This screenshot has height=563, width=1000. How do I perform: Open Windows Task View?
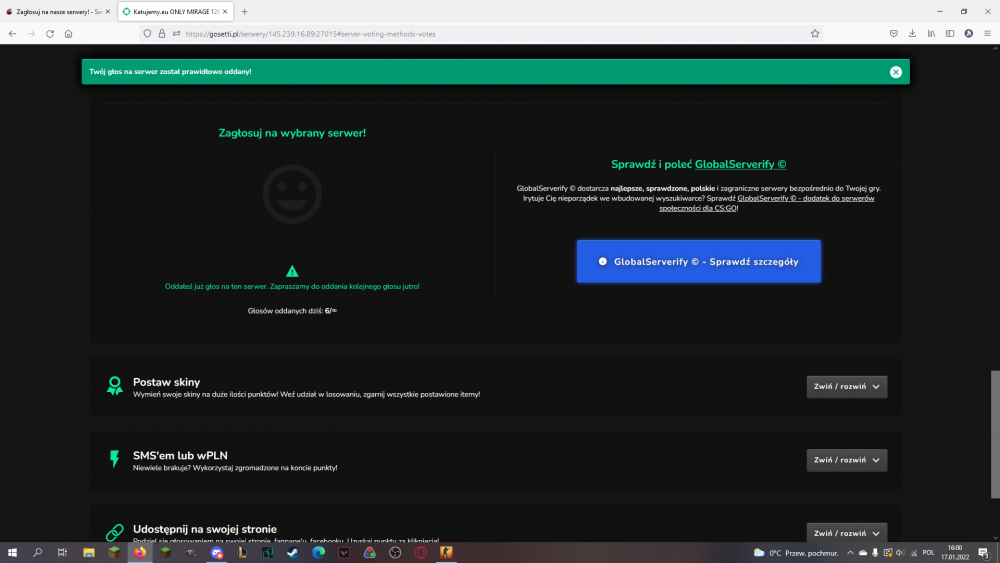(x=62, y=553)
